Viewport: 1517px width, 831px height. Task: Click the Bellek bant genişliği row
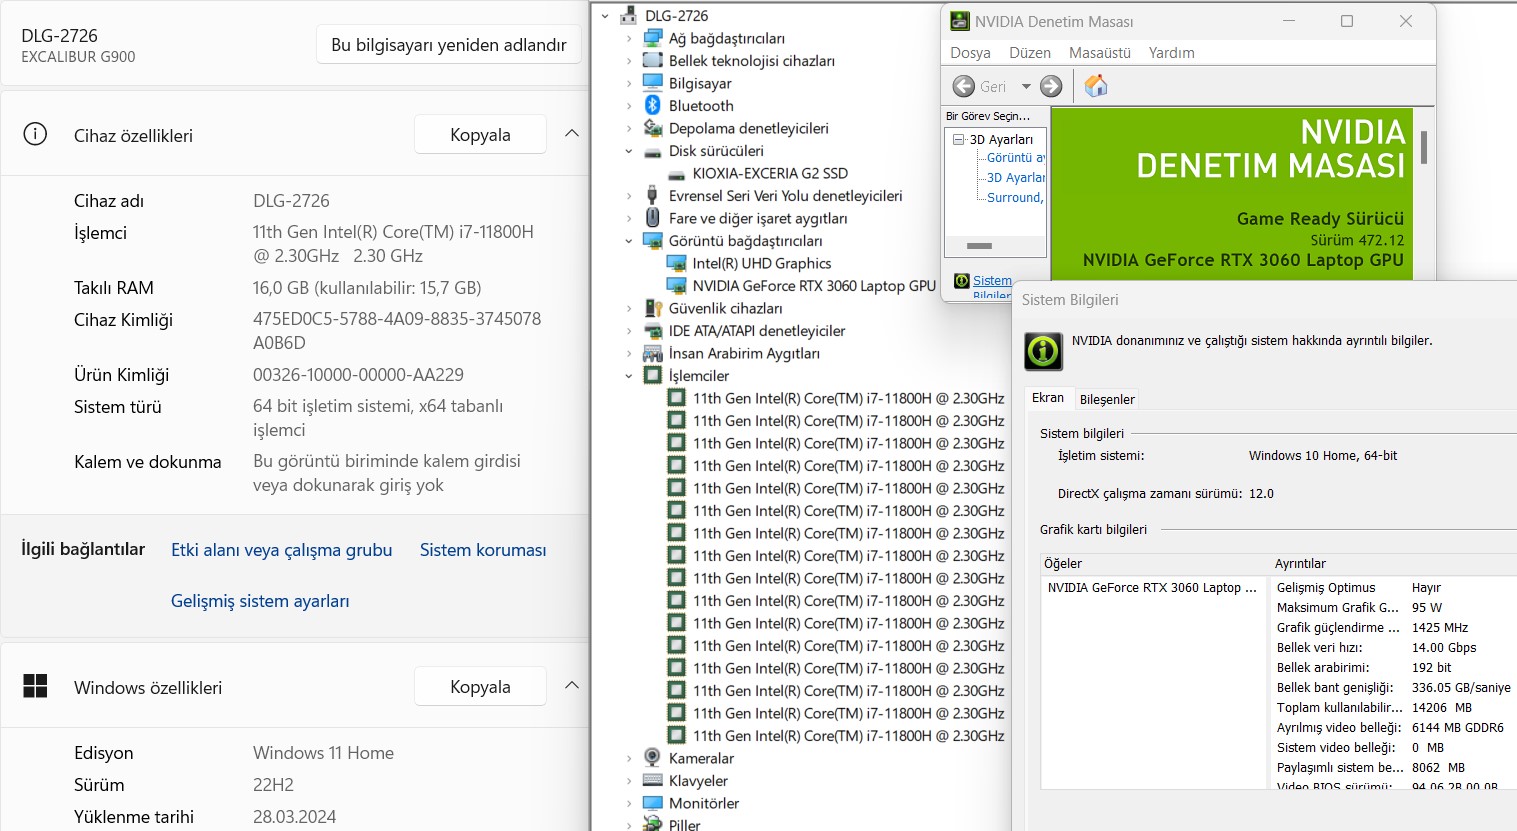[x=1392, y=688]
